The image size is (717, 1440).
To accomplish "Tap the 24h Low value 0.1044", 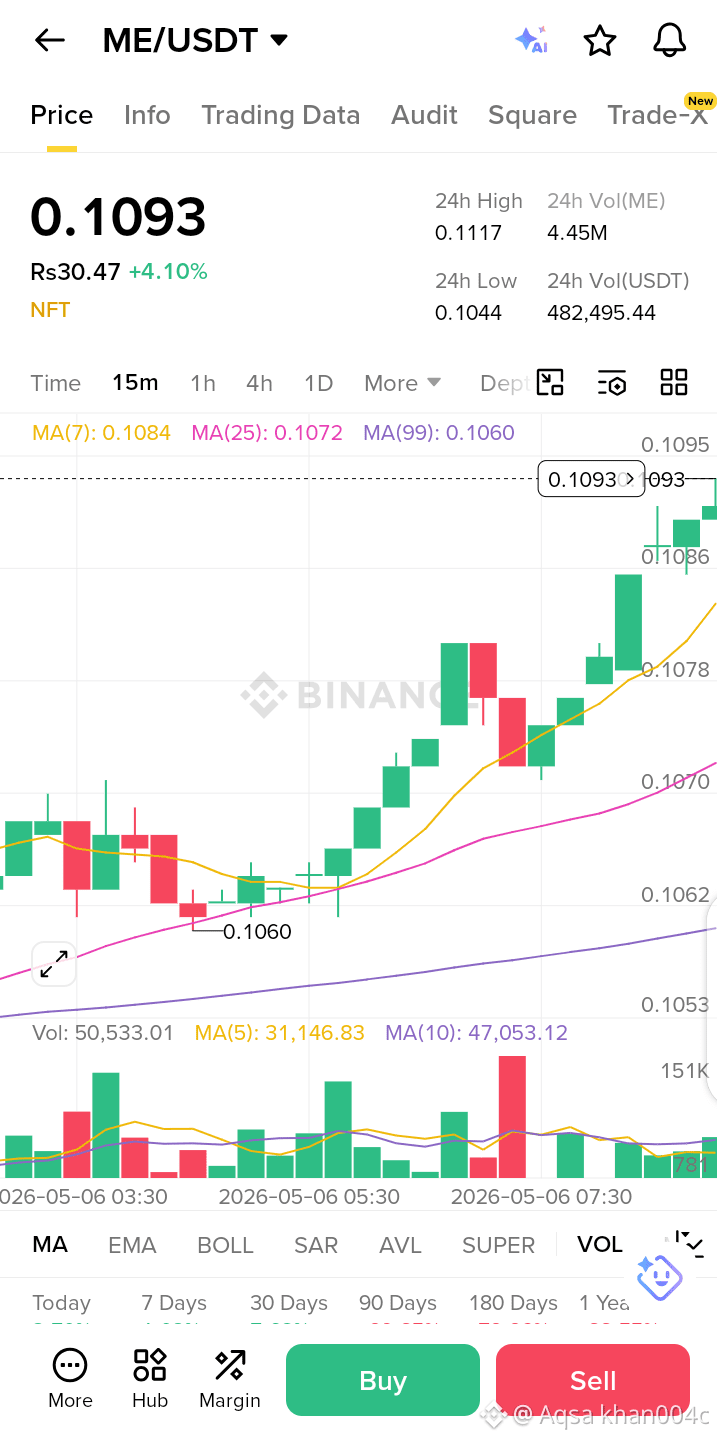I will click(468, 313).
